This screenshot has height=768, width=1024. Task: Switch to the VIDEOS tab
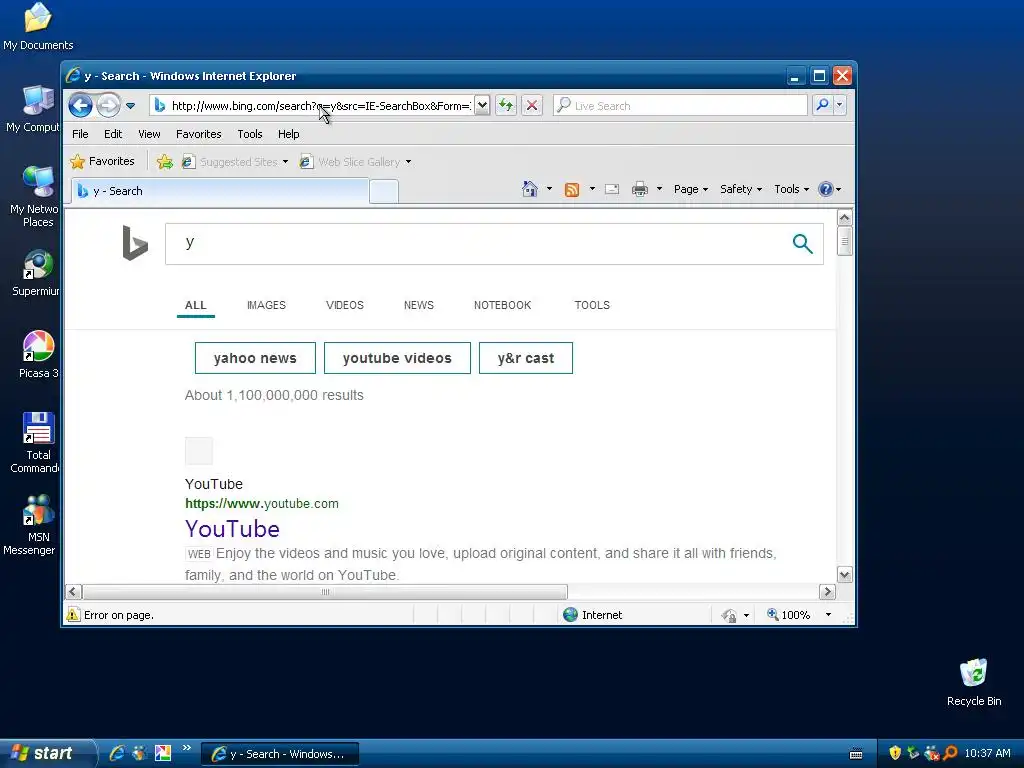tap(345, 306)
